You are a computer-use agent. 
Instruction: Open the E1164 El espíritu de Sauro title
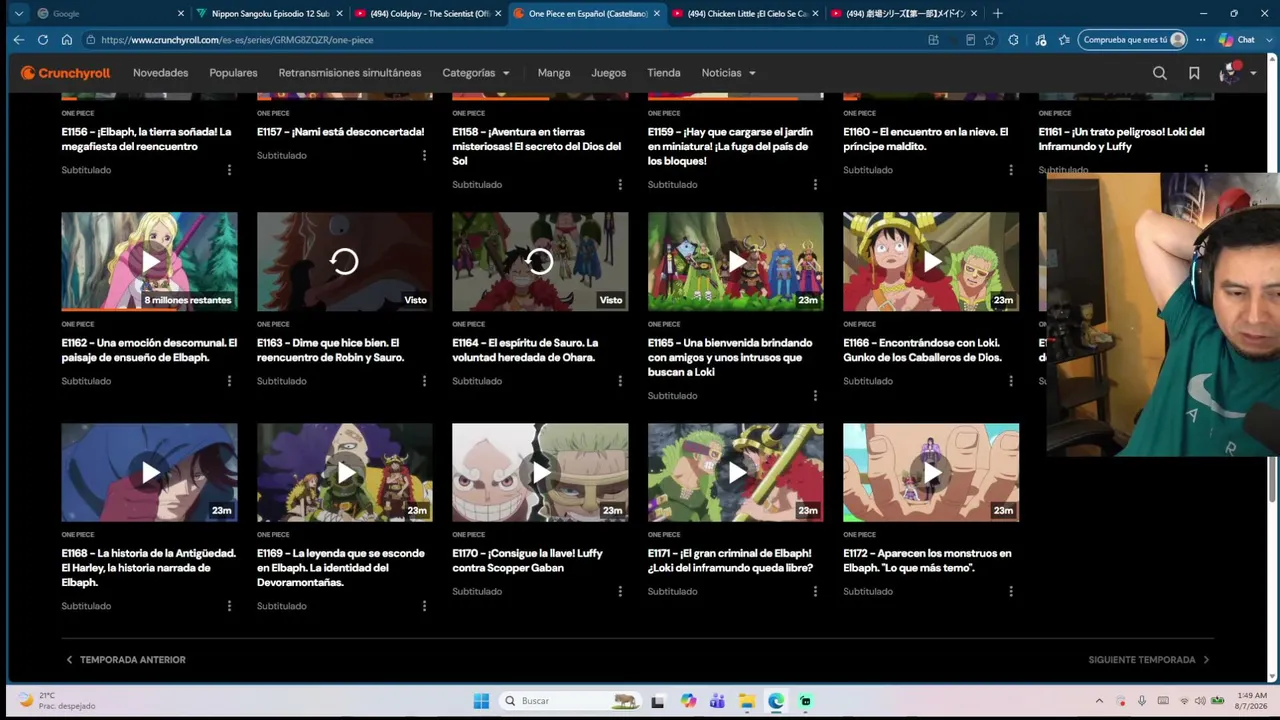pyautogui.click(x=525, y=350)
